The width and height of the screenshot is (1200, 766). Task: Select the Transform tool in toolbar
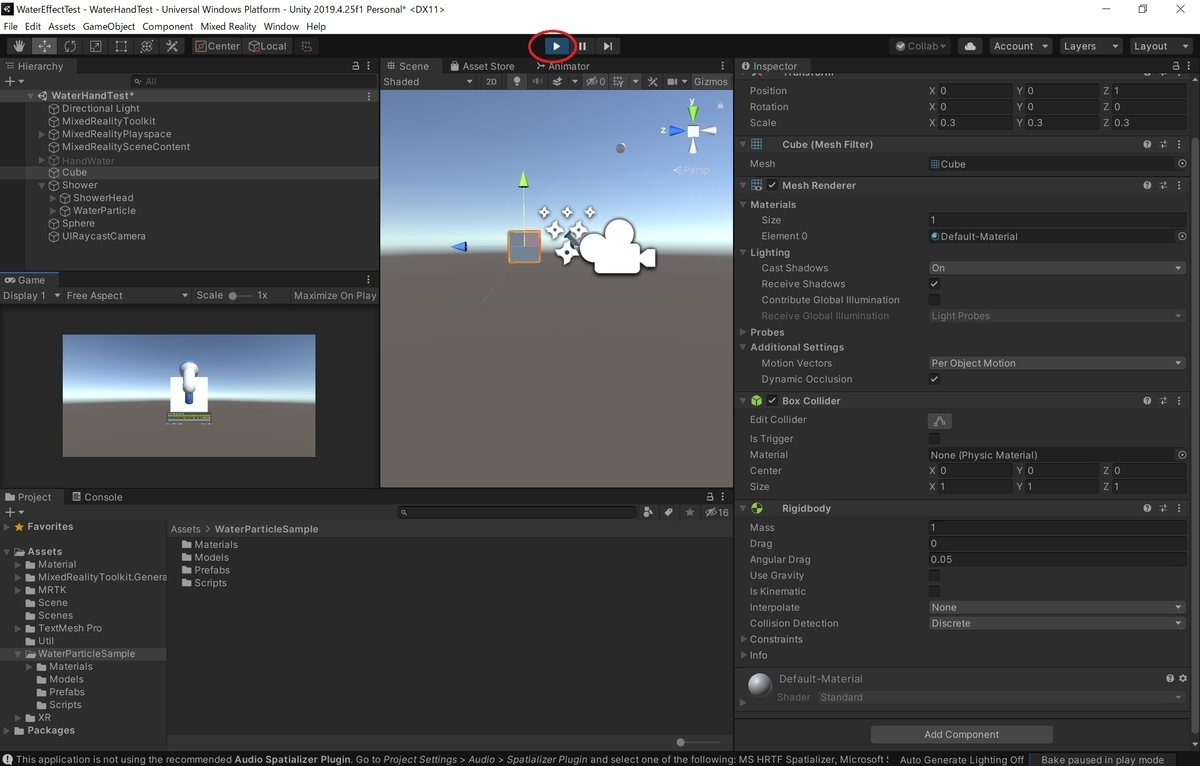click(x=147, y=46)
